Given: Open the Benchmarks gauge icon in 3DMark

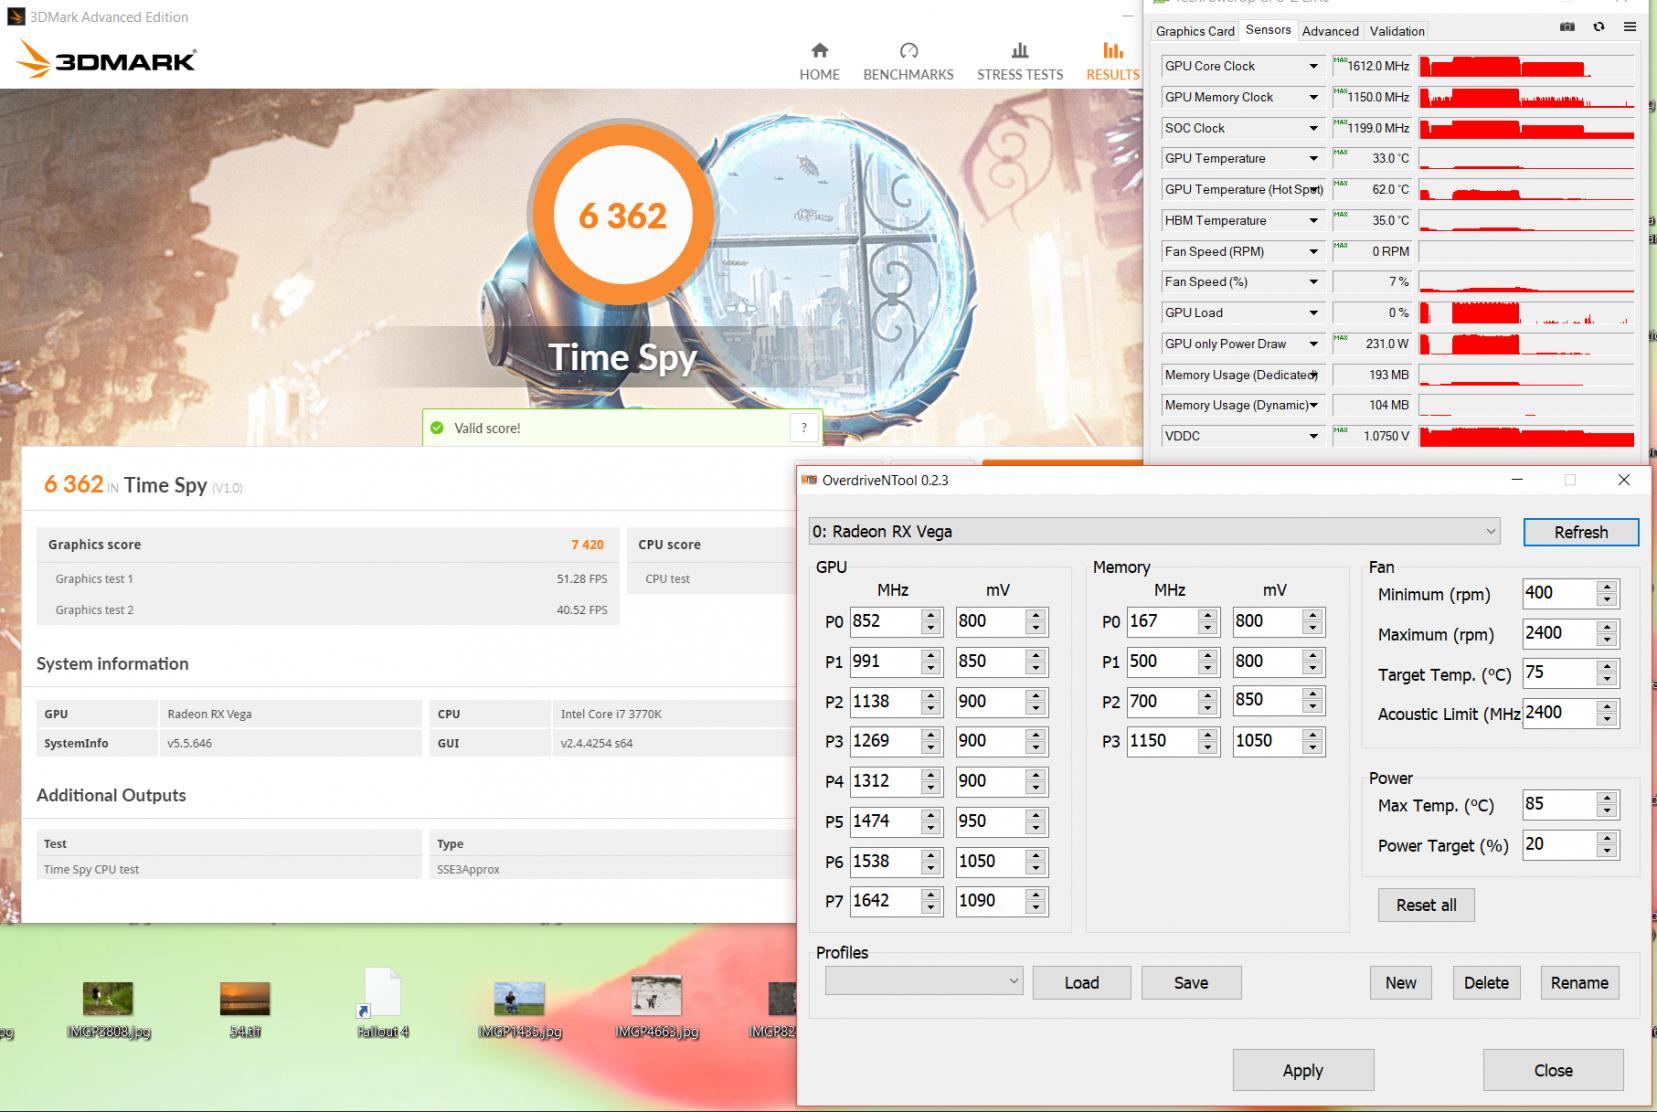Looking at the screenshot, I should coord(908,50).
